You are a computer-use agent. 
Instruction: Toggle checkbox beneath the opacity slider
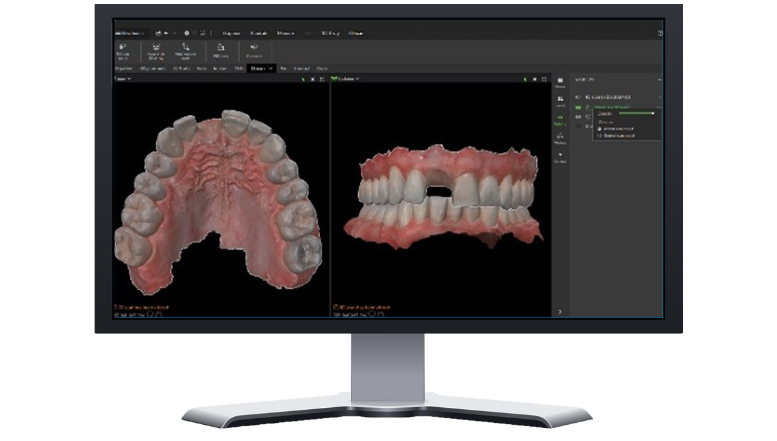[600, 122]
